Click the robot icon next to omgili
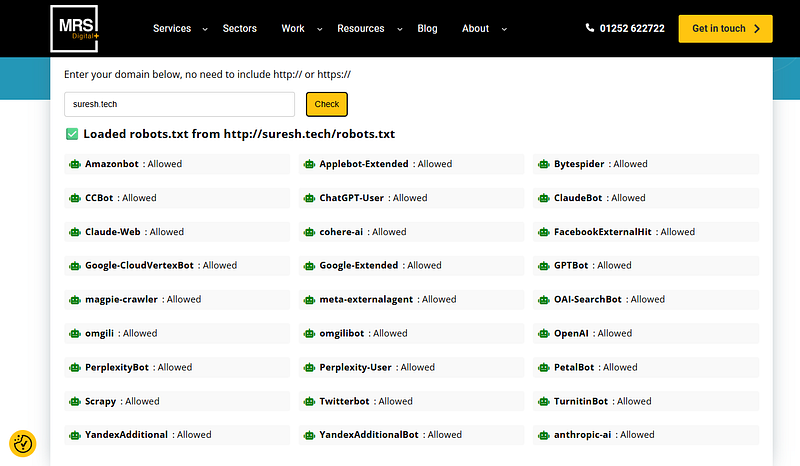The height and width of the screenshot is (466, 800). tap(75, 334)
